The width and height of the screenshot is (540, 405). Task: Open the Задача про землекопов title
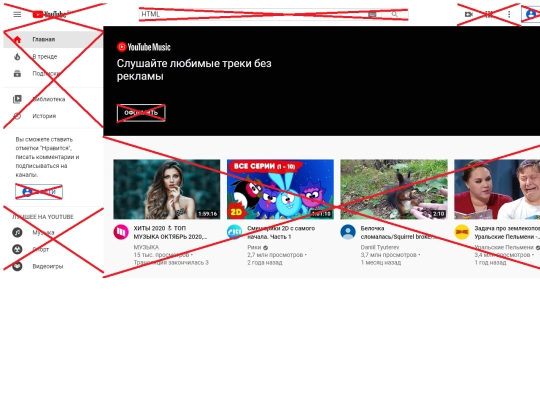tap(507, 232)
